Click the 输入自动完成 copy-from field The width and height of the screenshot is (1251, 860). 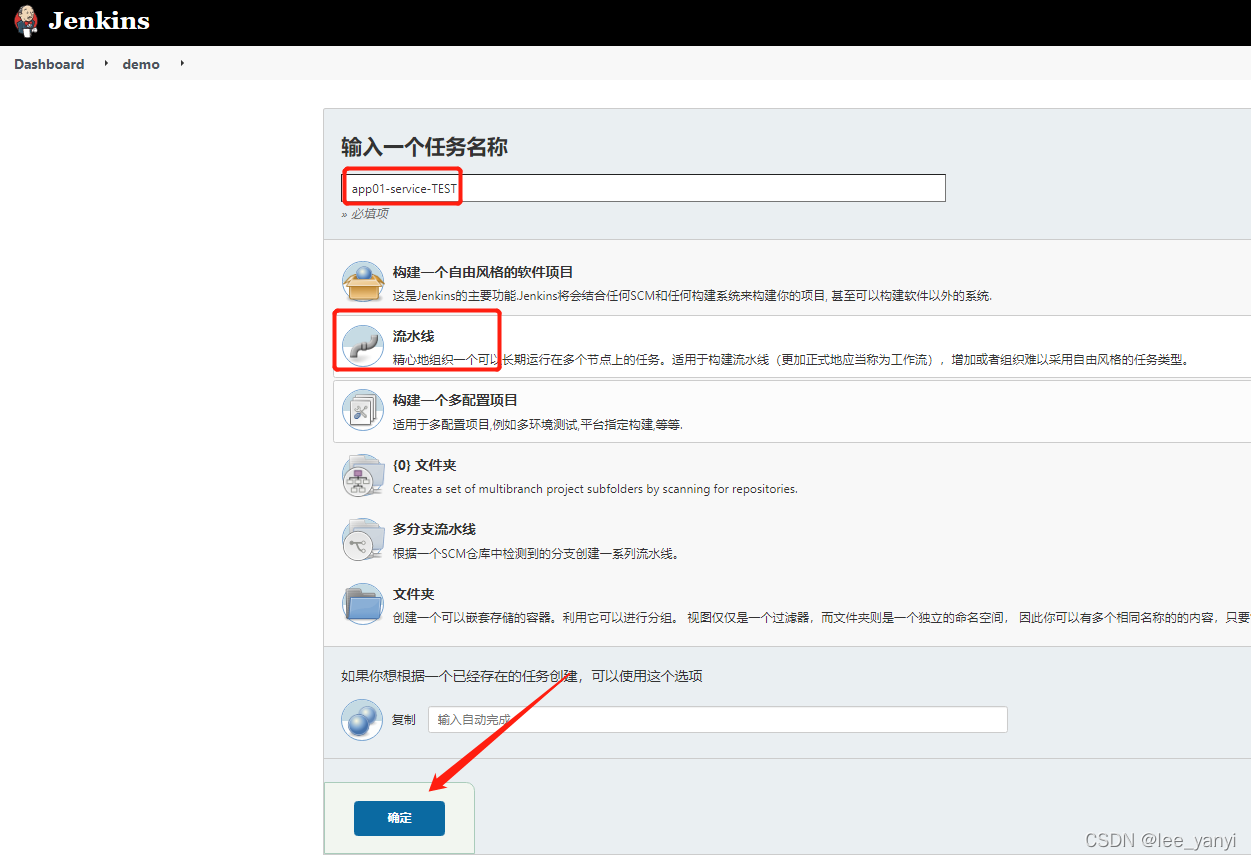coord(717,720)
